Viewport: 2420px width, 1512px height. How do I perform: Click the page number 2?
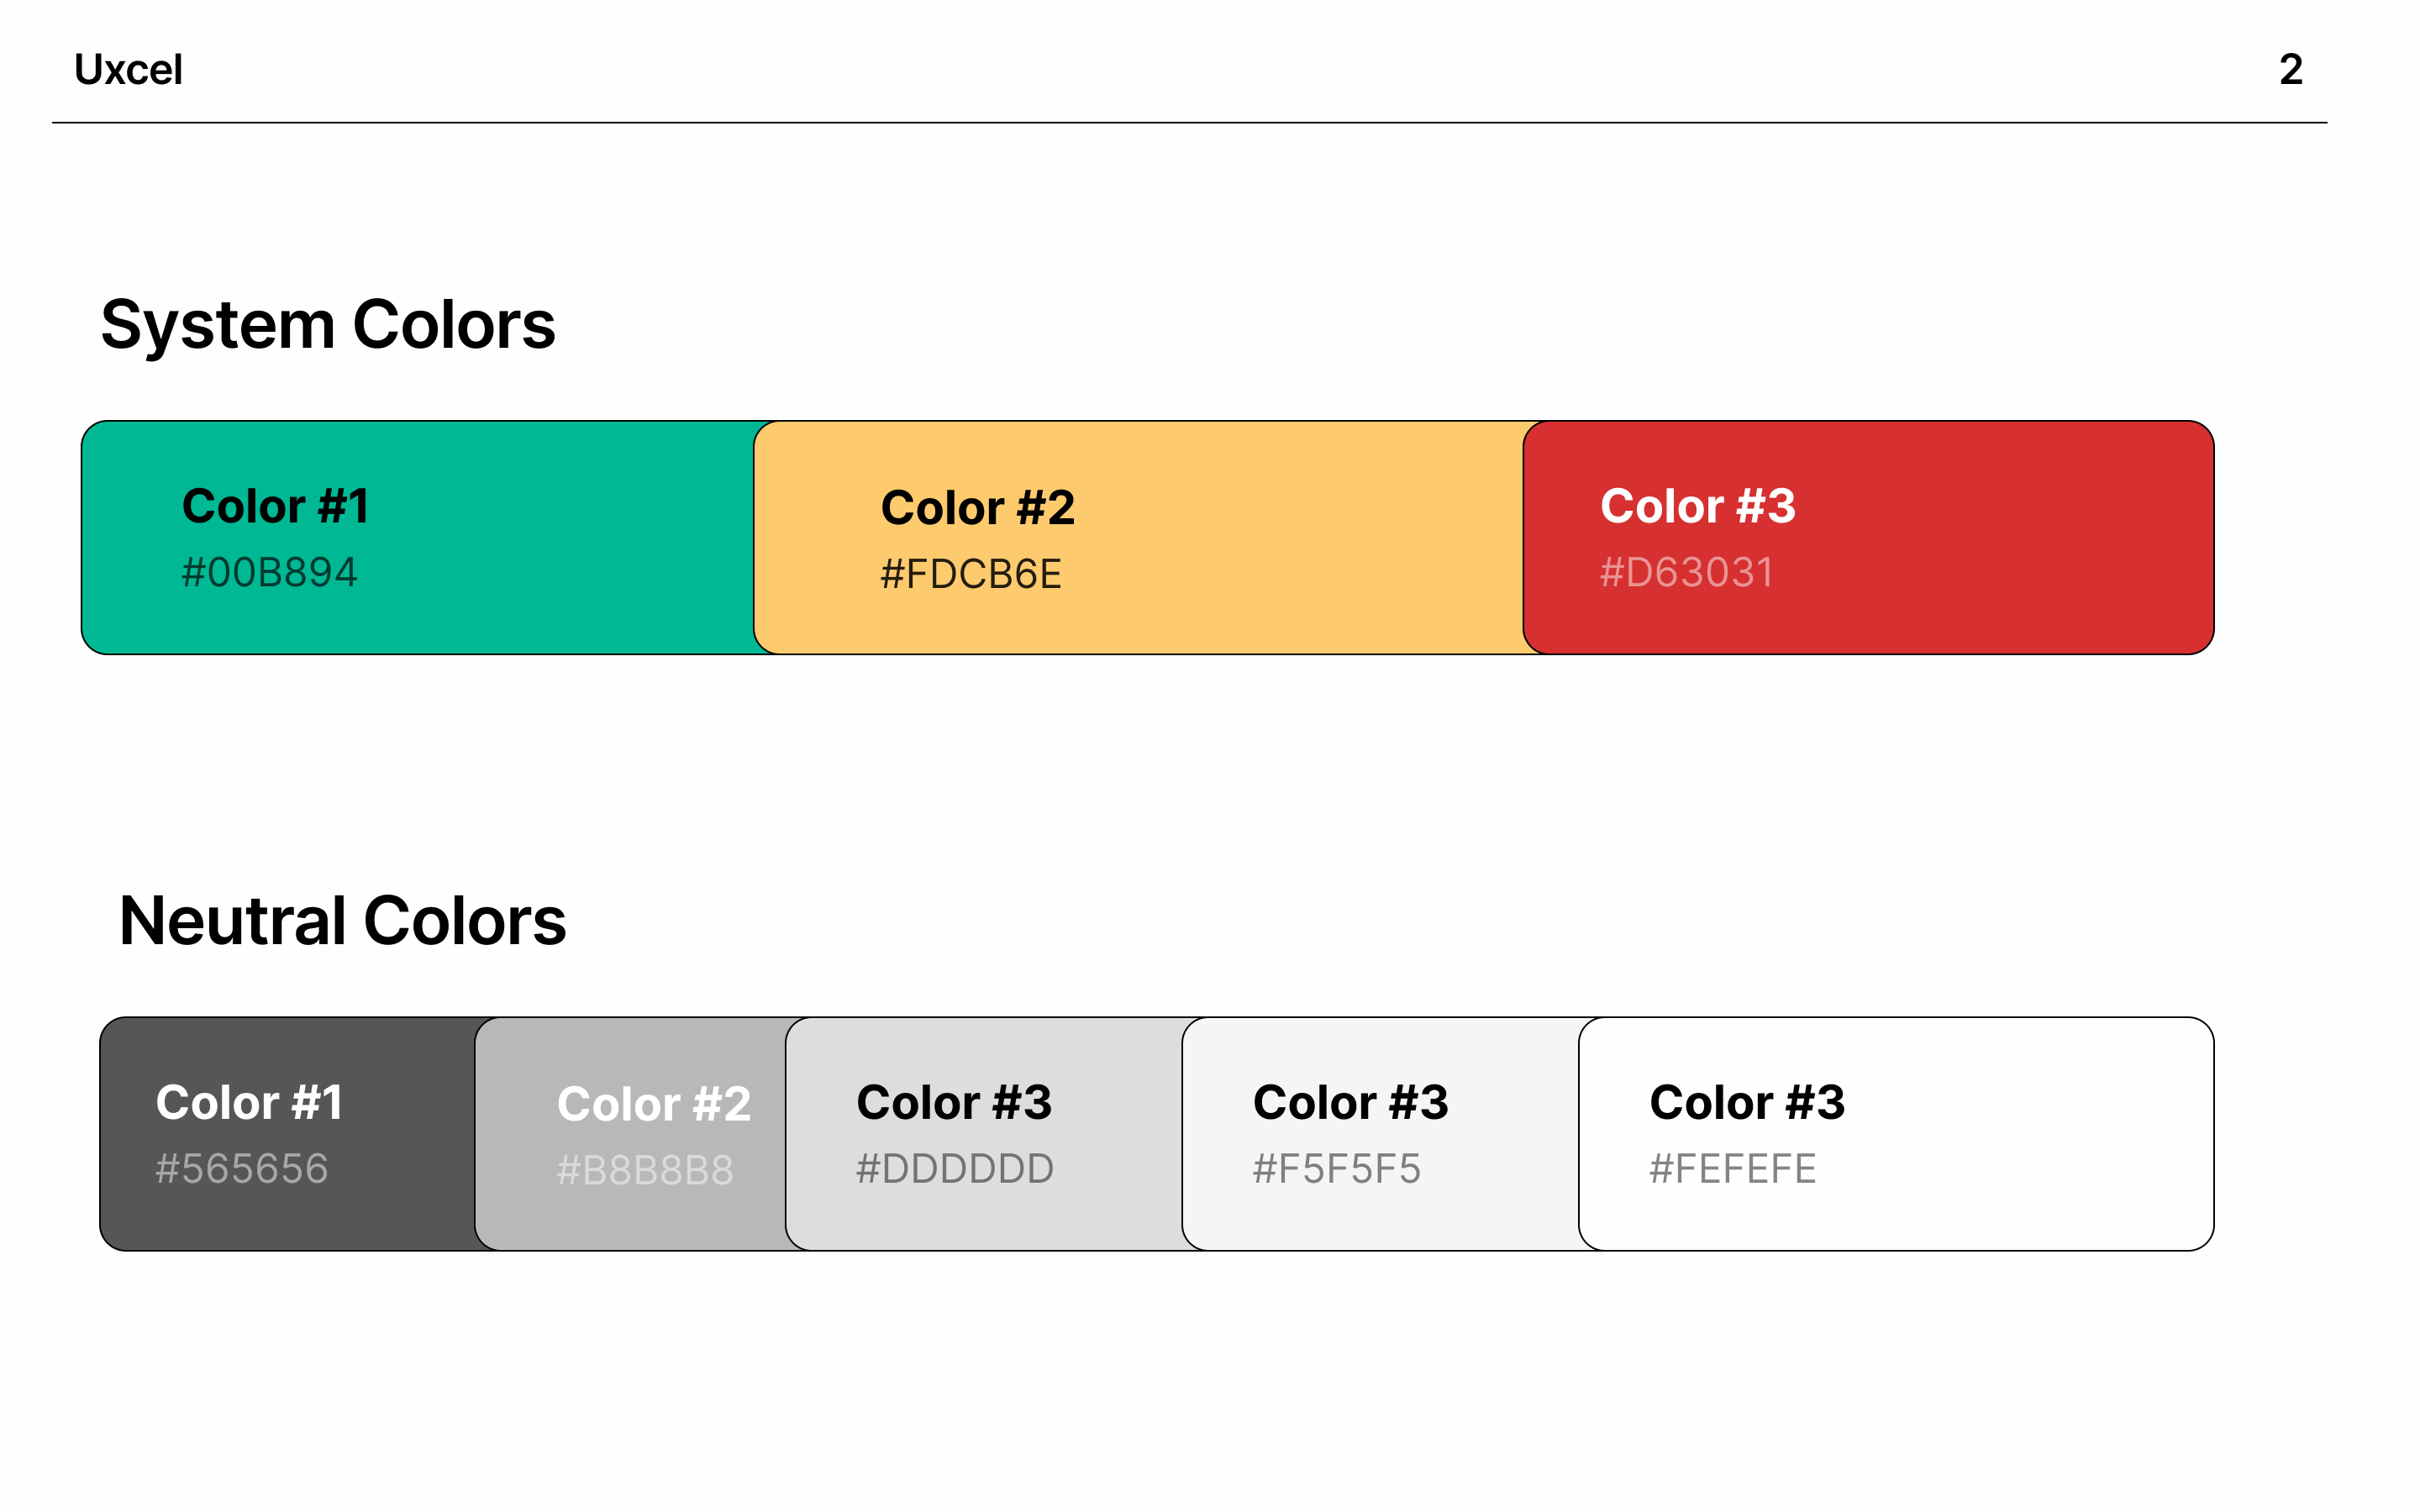pyautogui.click(x=2291, y=70)
